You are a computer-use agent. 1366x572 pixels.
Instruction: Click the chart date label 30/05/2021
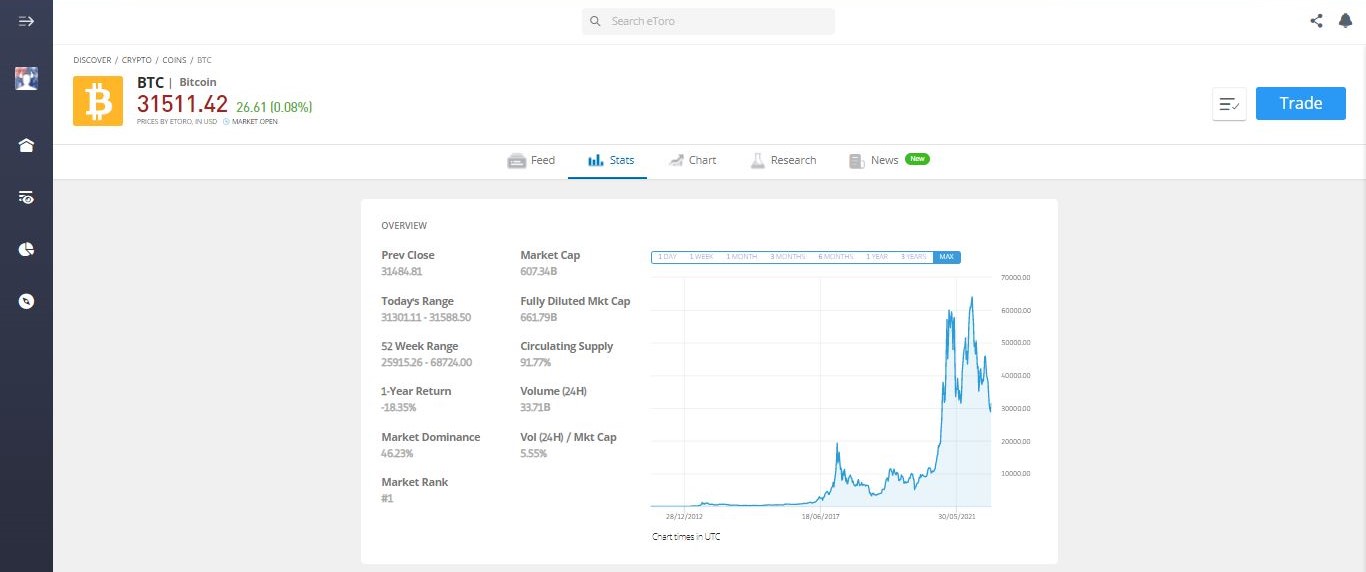point(957,517)
